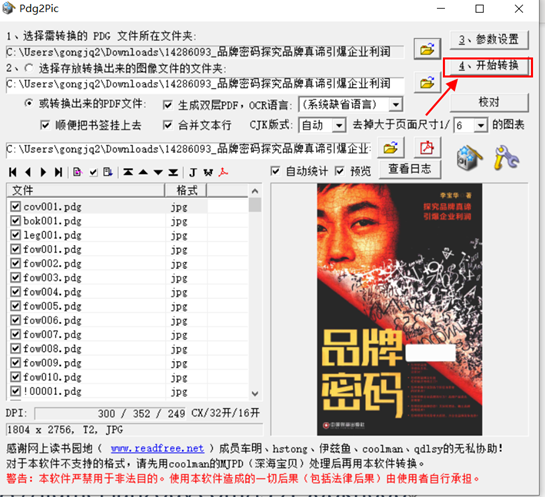The image size is (545, 497).
Task: Select the fow007.pdg file row
Action: 127,334
